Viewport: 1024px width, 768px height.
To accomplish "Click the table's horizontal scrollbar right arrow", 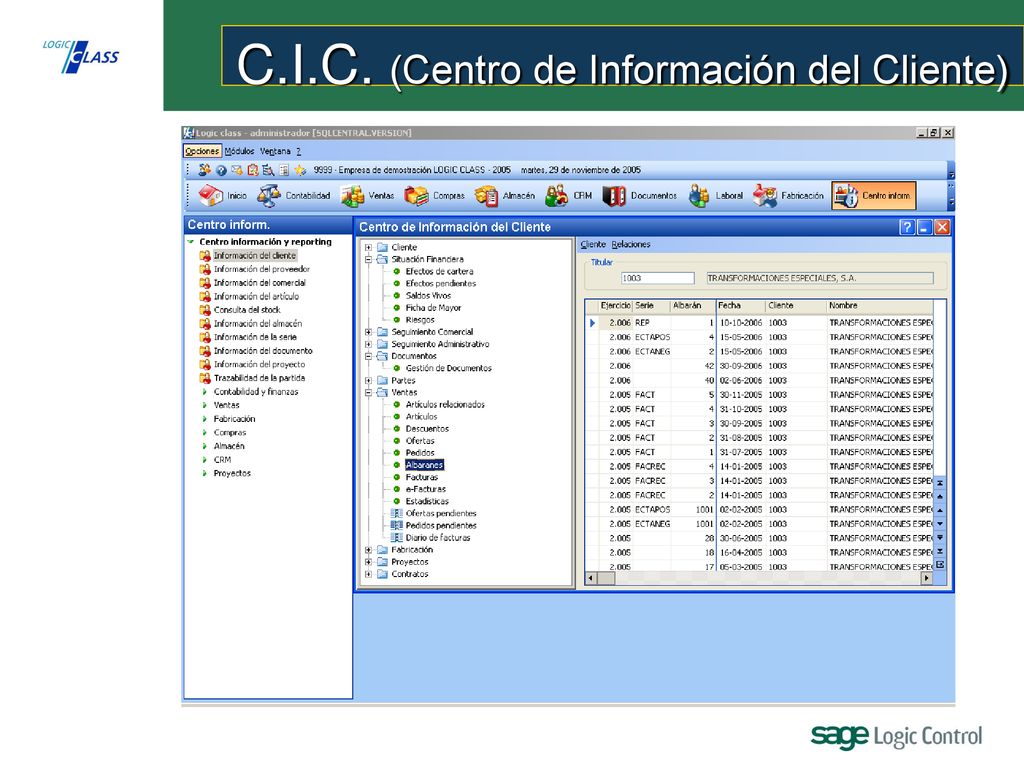I will 926,578.
